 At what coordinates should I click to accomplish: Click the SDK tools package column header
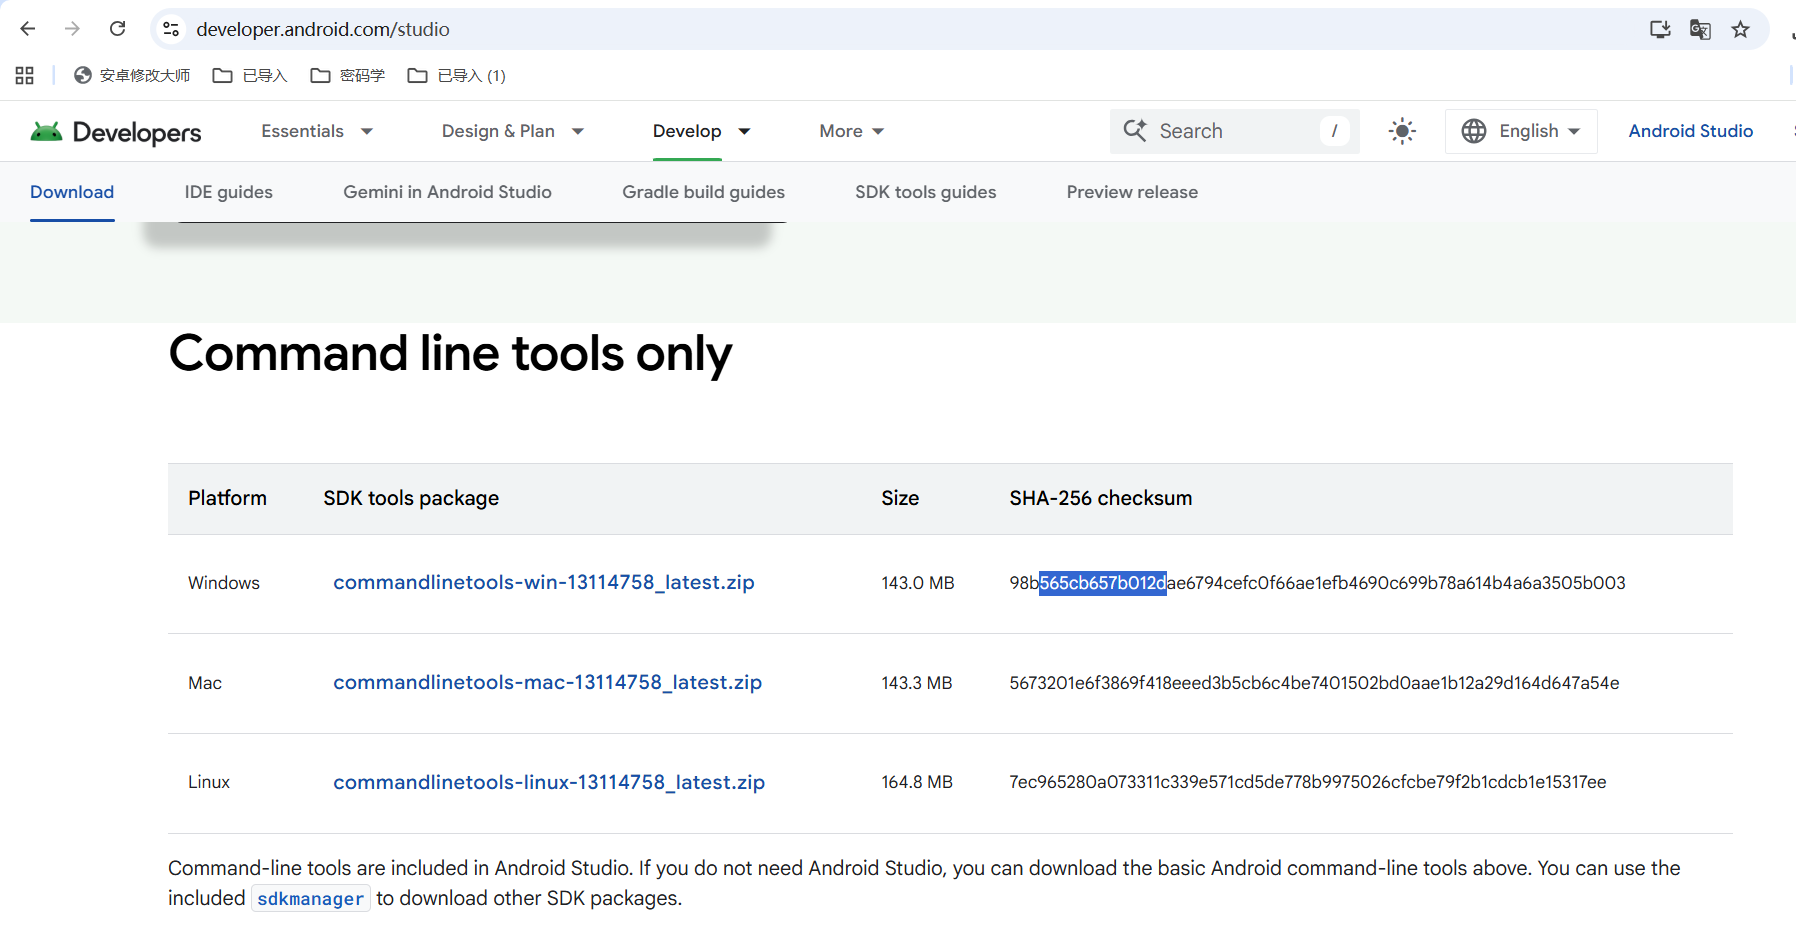point(411,498)
